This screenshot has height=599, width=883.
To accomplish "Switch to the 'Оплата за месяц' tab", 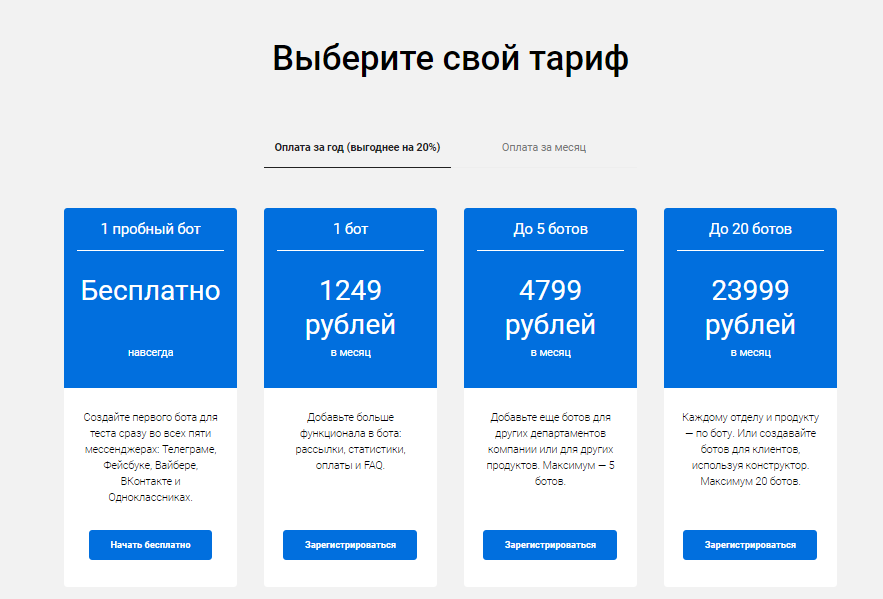I will click(543, 147).
